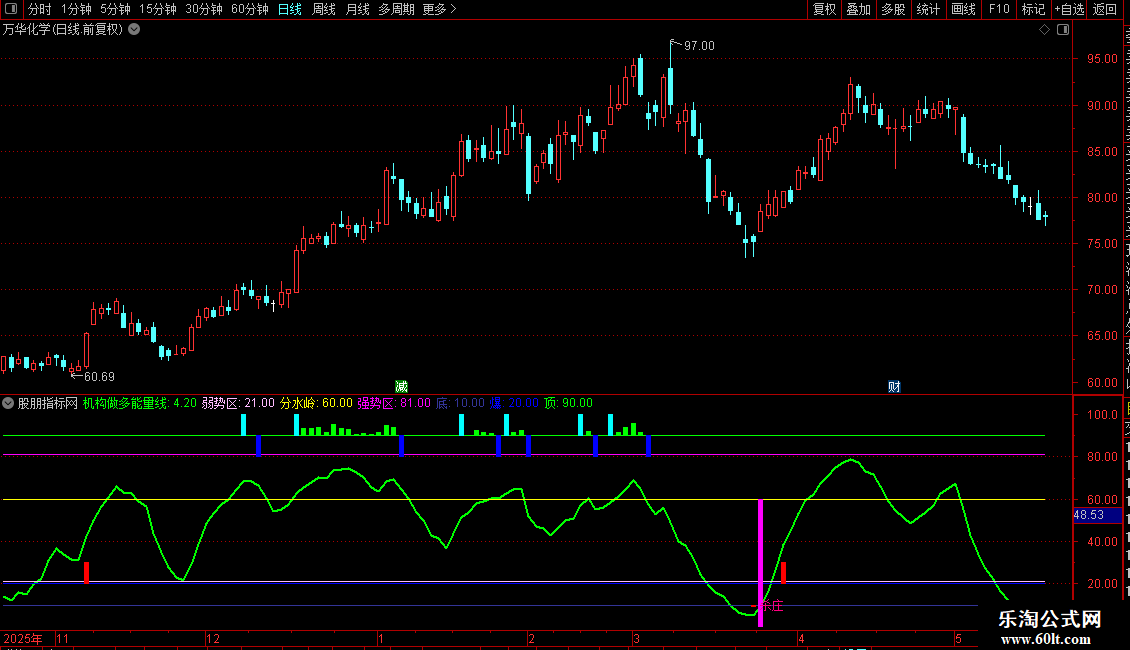Viewport: 1130px width, 650px height.
Task: Select the 30分钟 period
Action: 204,9
